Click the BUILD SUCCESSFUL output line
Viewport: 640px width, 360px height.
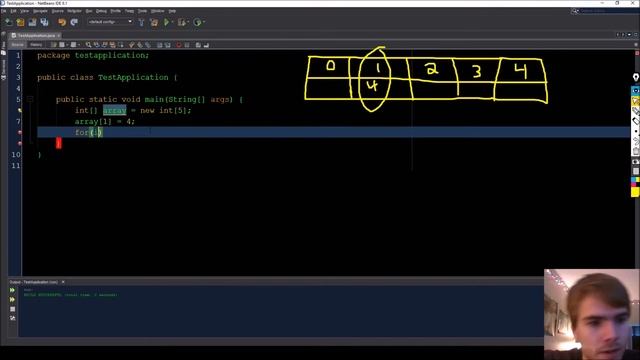coord(70,295)
